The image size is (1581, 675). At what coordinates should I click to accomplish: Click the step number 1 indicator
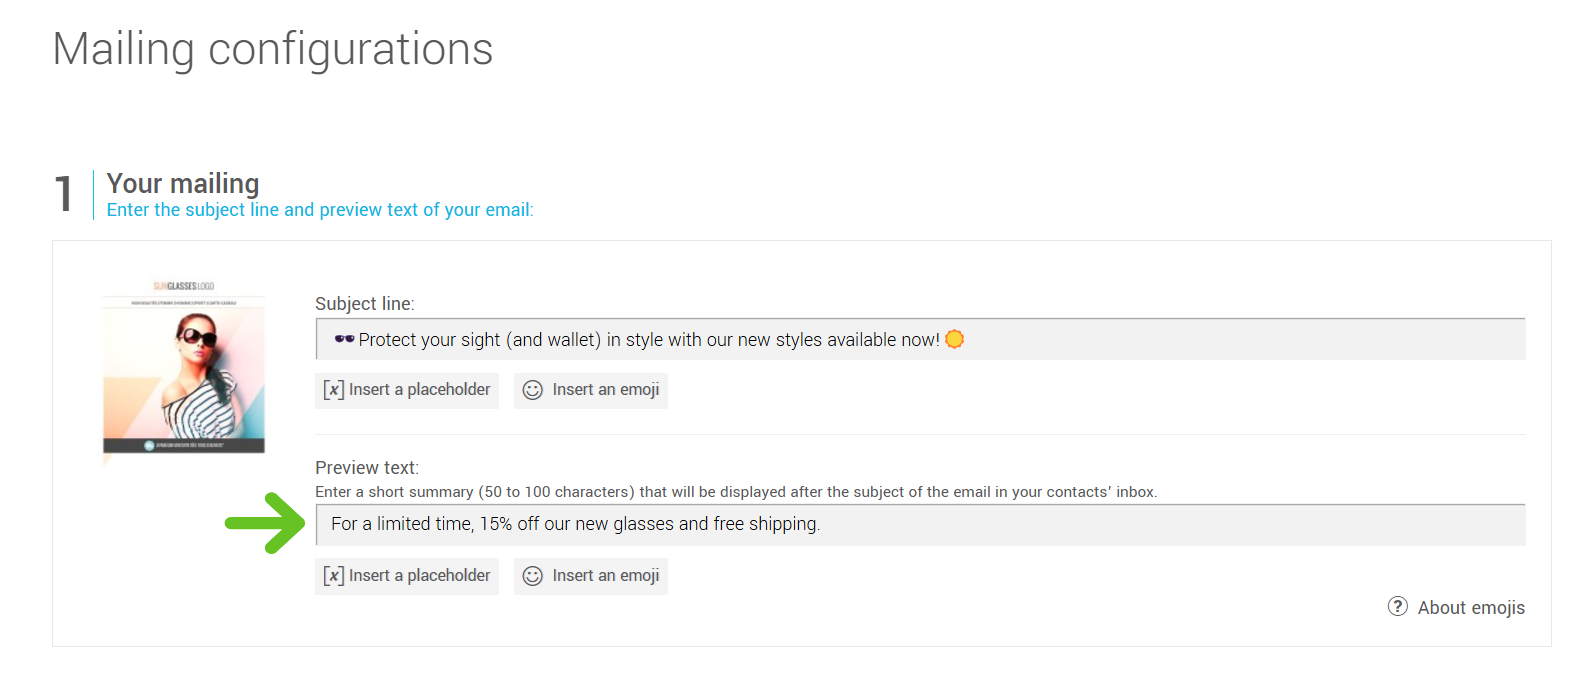[x=64, y=194]
